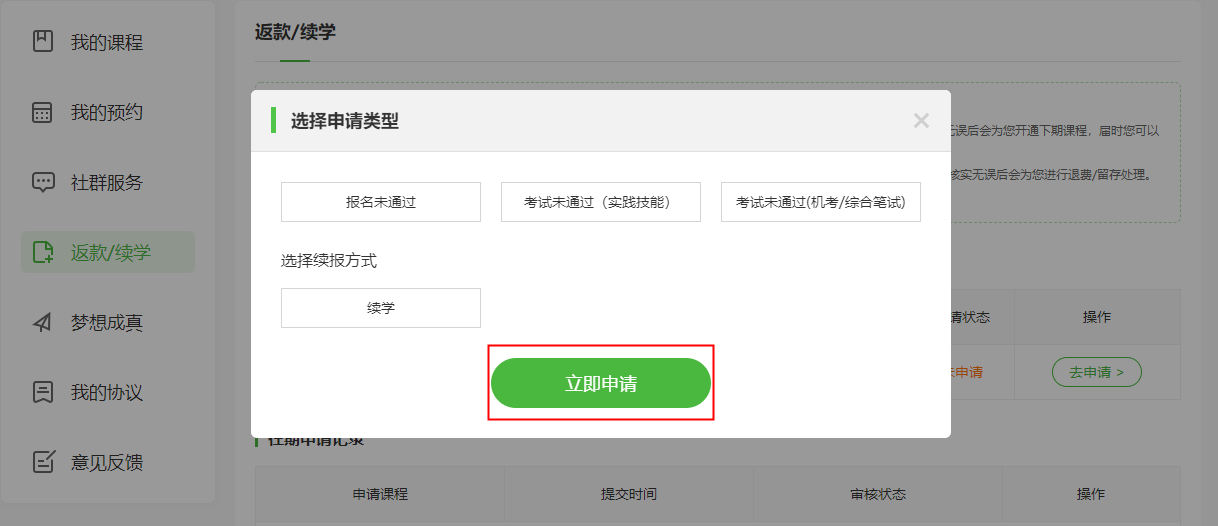This screenshot has height=526, width=1218.
Task: Click the chat bubble icon for 社群服务
Action: (42, 182)
